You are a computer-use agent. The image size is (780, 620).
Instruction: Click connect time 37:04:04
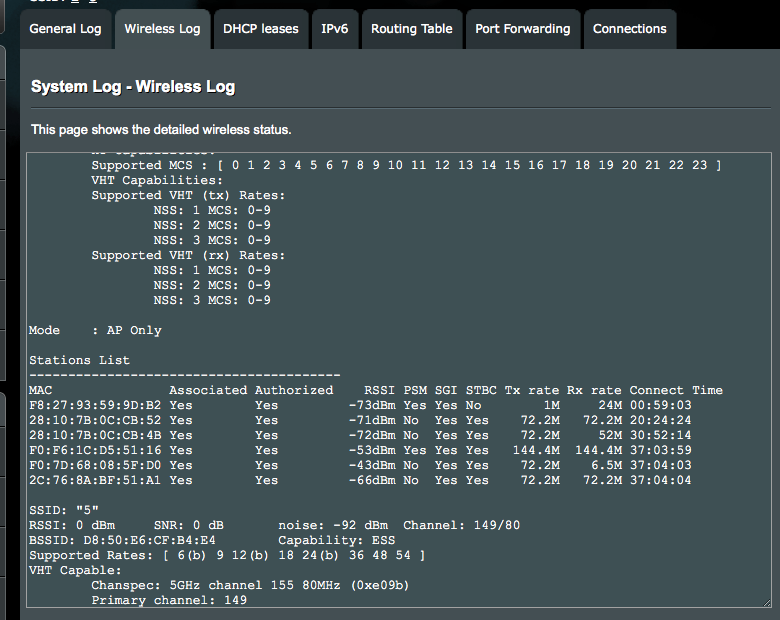(660, 480)
